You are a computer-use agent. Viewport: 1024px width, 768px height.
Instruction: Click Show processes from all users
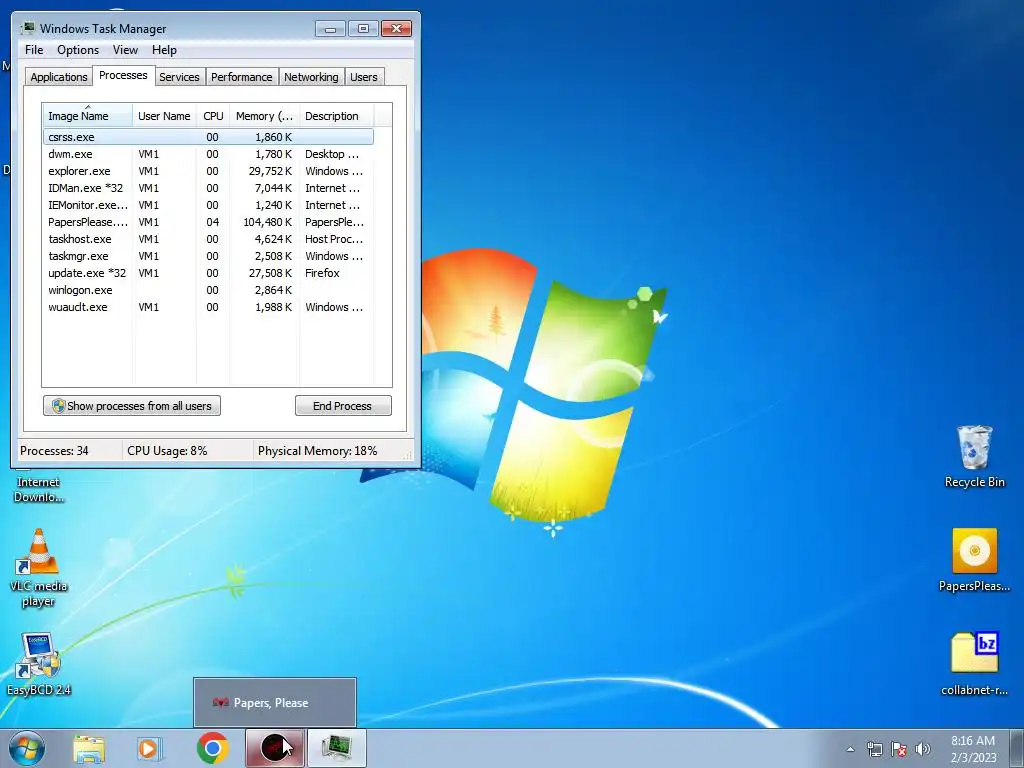[132, 406]
